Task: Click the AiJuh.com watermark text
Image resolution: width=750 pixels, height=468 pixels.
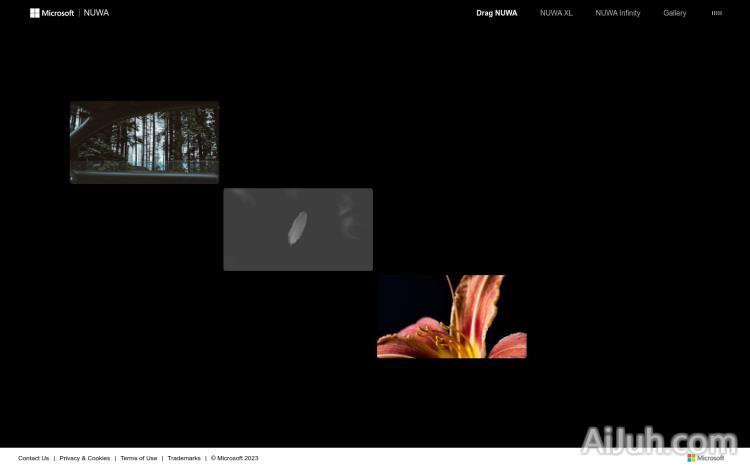Action: pyautogui.click(x=658, y=441)
